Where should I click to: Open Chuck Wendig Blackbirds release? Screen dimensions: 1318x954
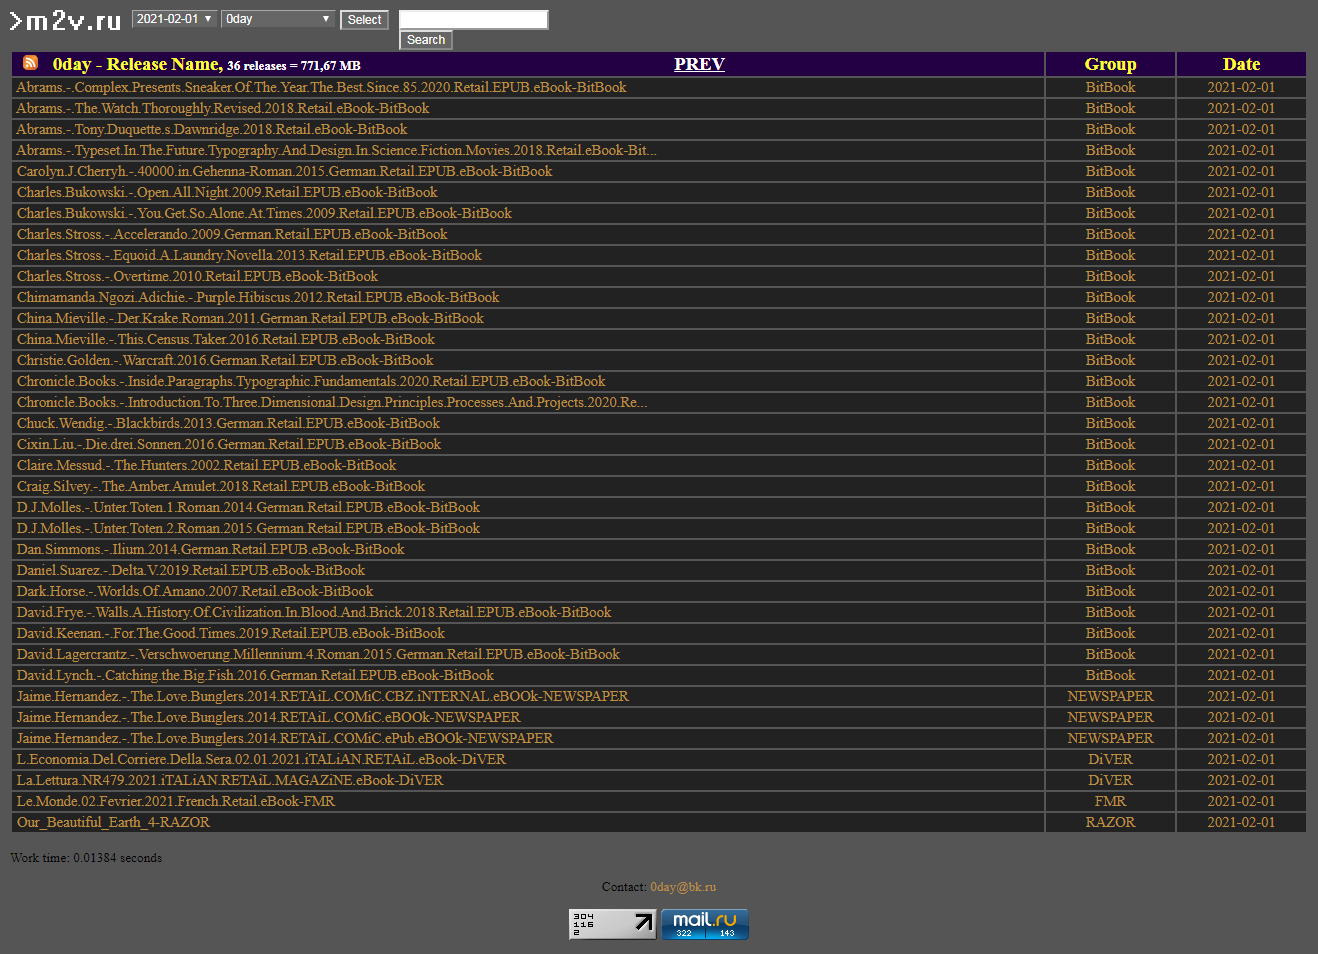point(228,423)
